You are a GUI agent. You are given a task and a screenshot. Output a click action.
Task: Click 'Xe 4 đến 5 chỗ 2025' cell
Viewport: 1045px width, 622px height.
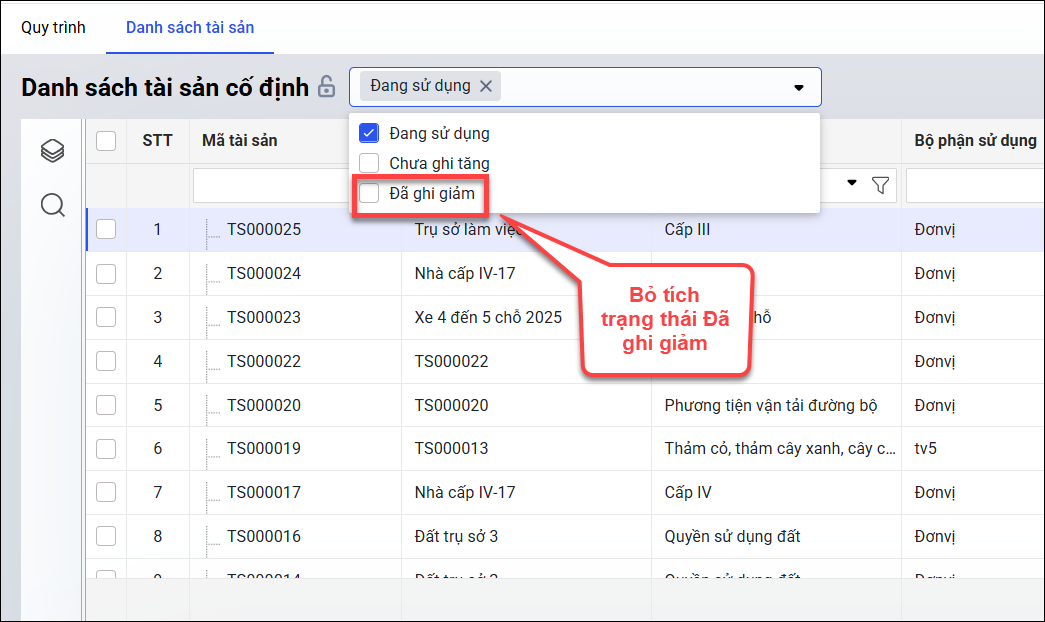(x=489, y=317)
